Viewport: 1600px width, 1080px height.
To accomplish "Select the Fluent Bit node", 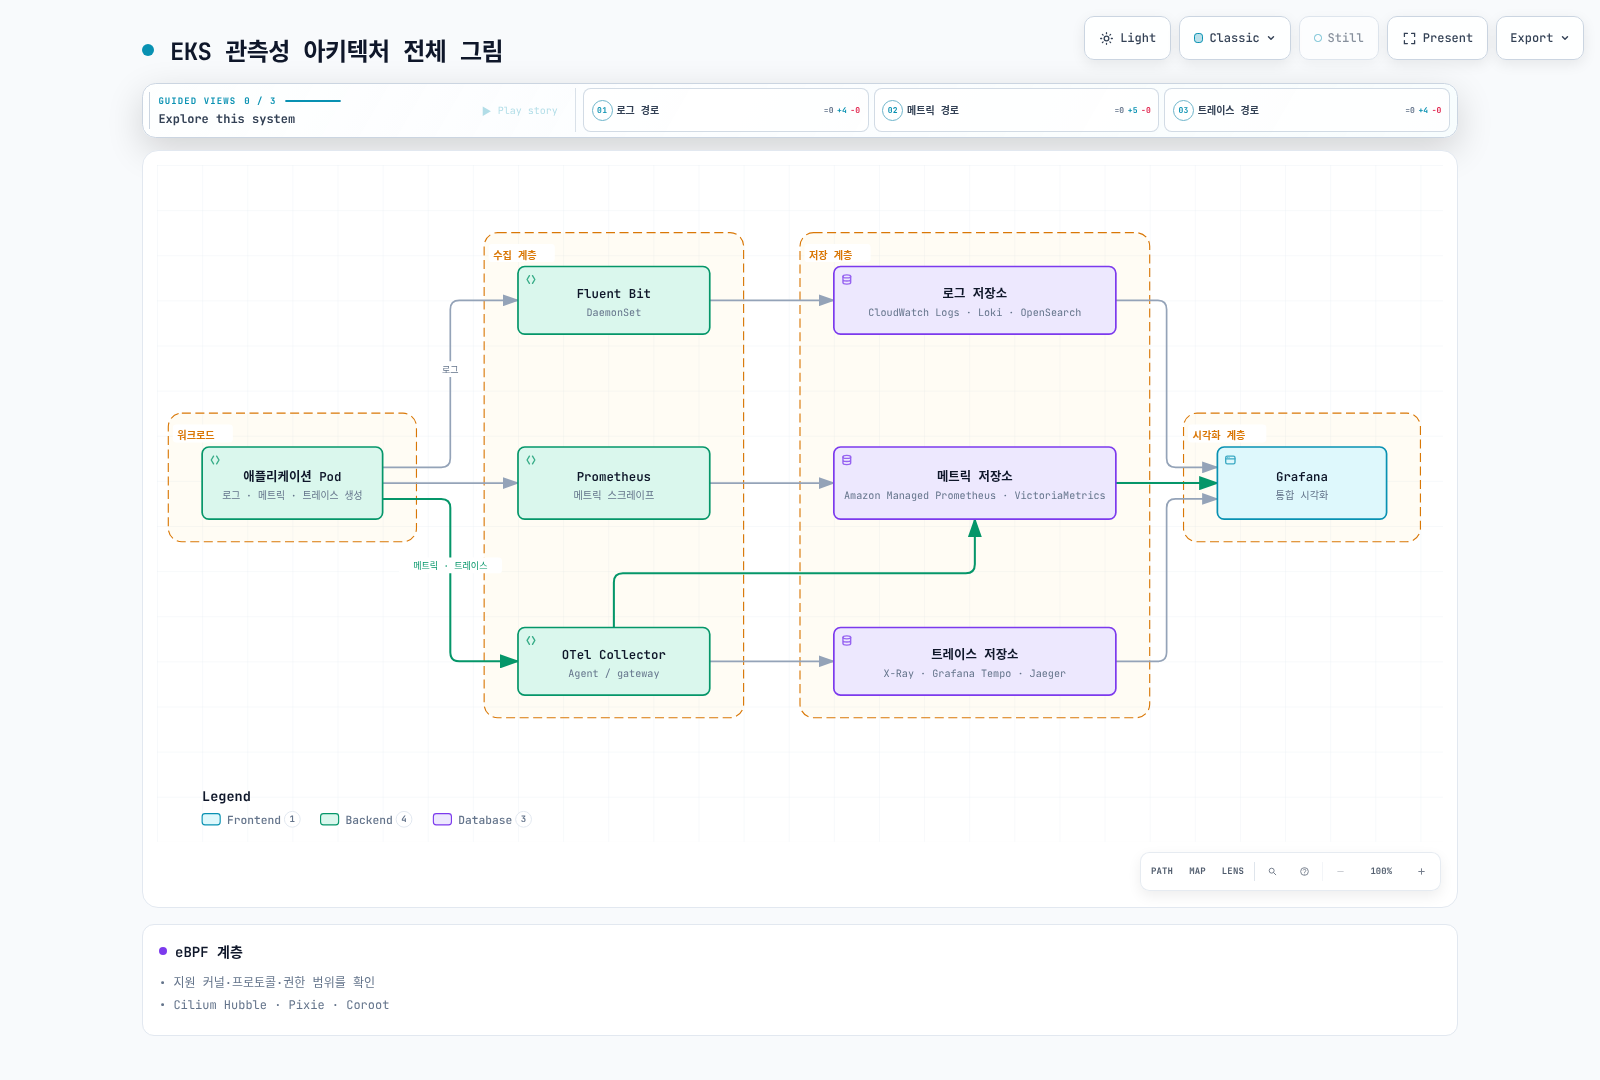I will [614, 300].
